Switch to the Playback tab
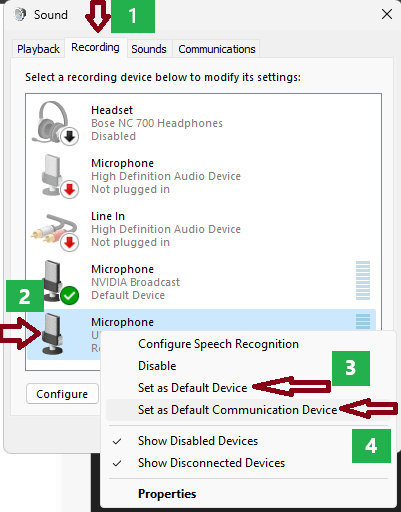401x512 pixels. (x=38, y=49)
